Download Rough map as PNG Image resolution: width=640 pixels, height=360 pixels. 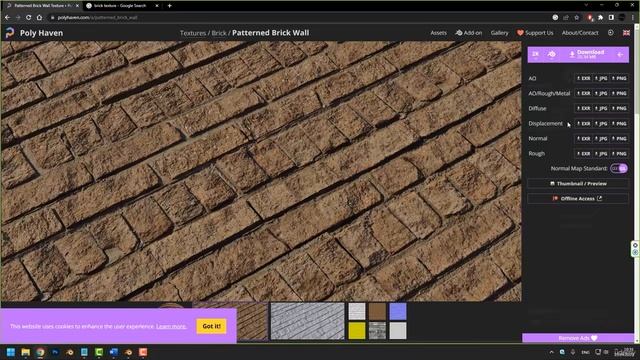pyautogui.click(x=619, y=153)
